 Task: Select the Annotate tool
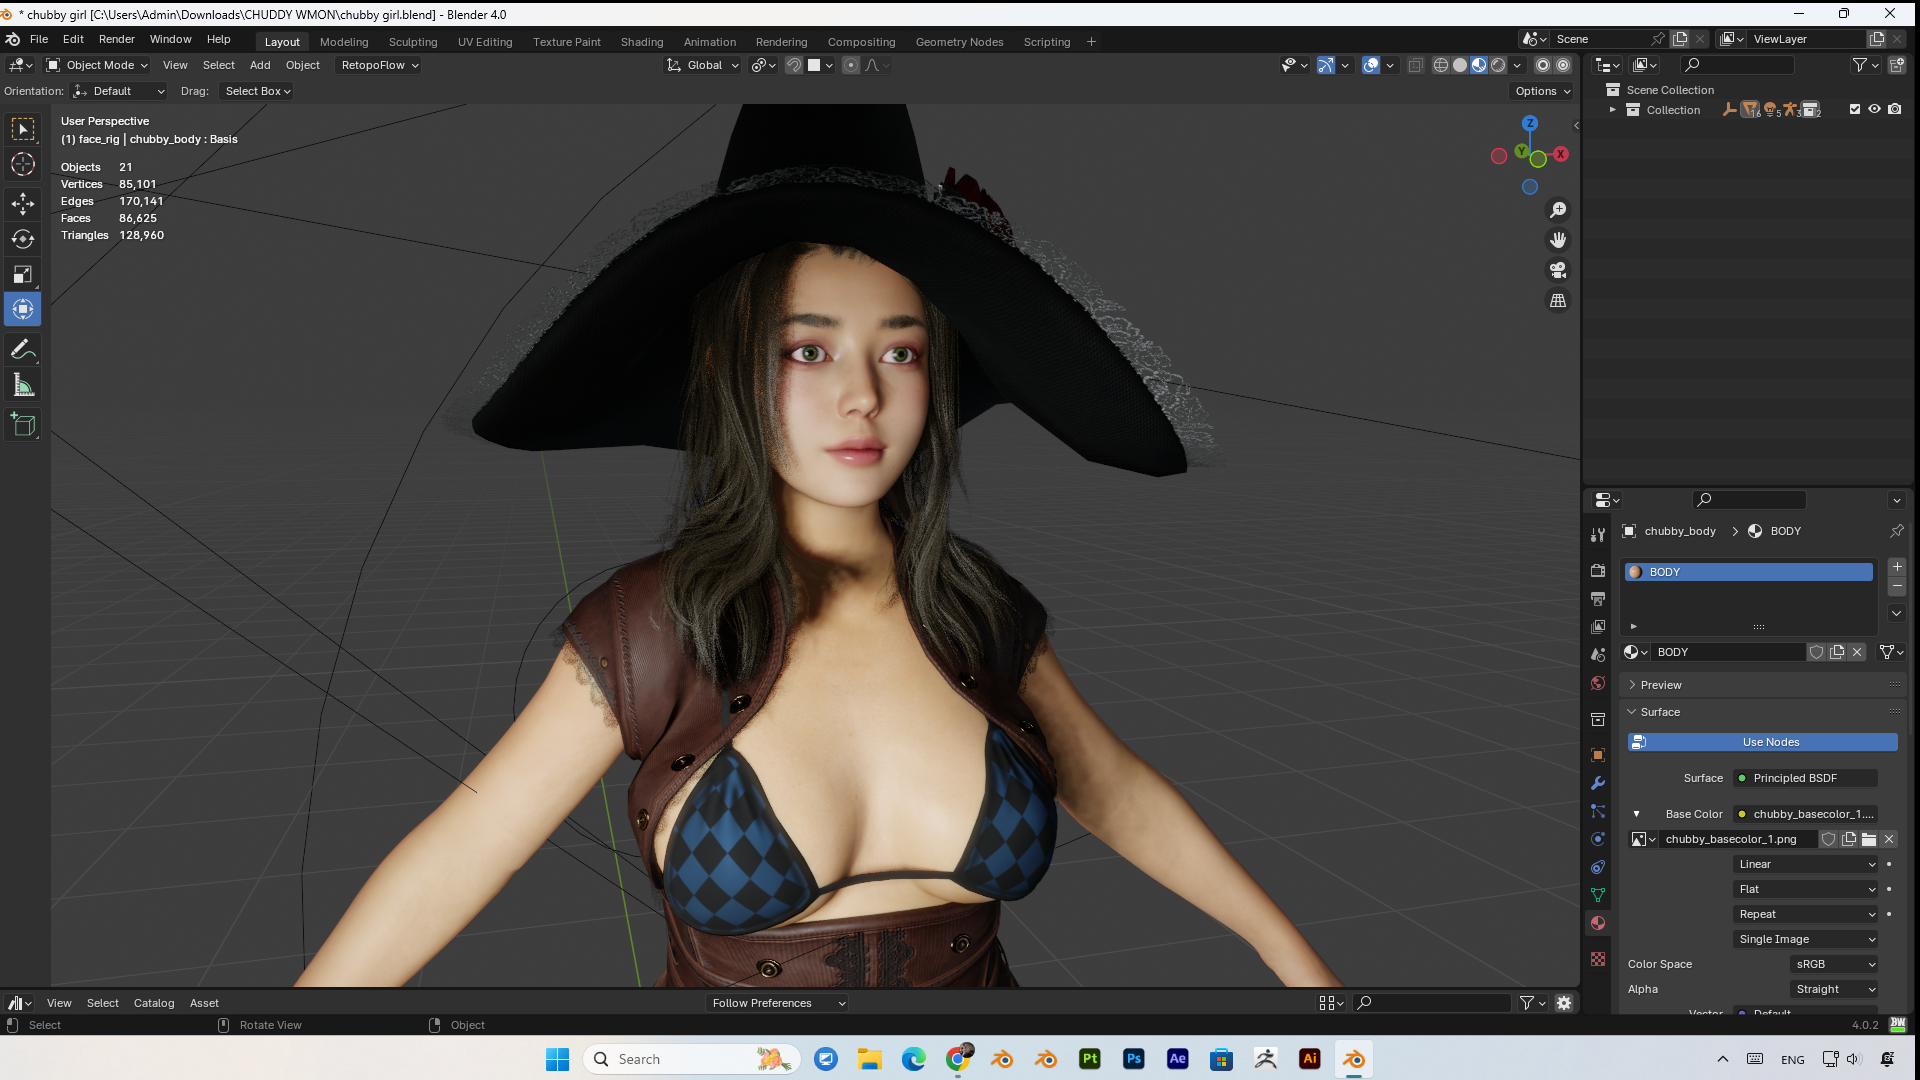(22, 349)
